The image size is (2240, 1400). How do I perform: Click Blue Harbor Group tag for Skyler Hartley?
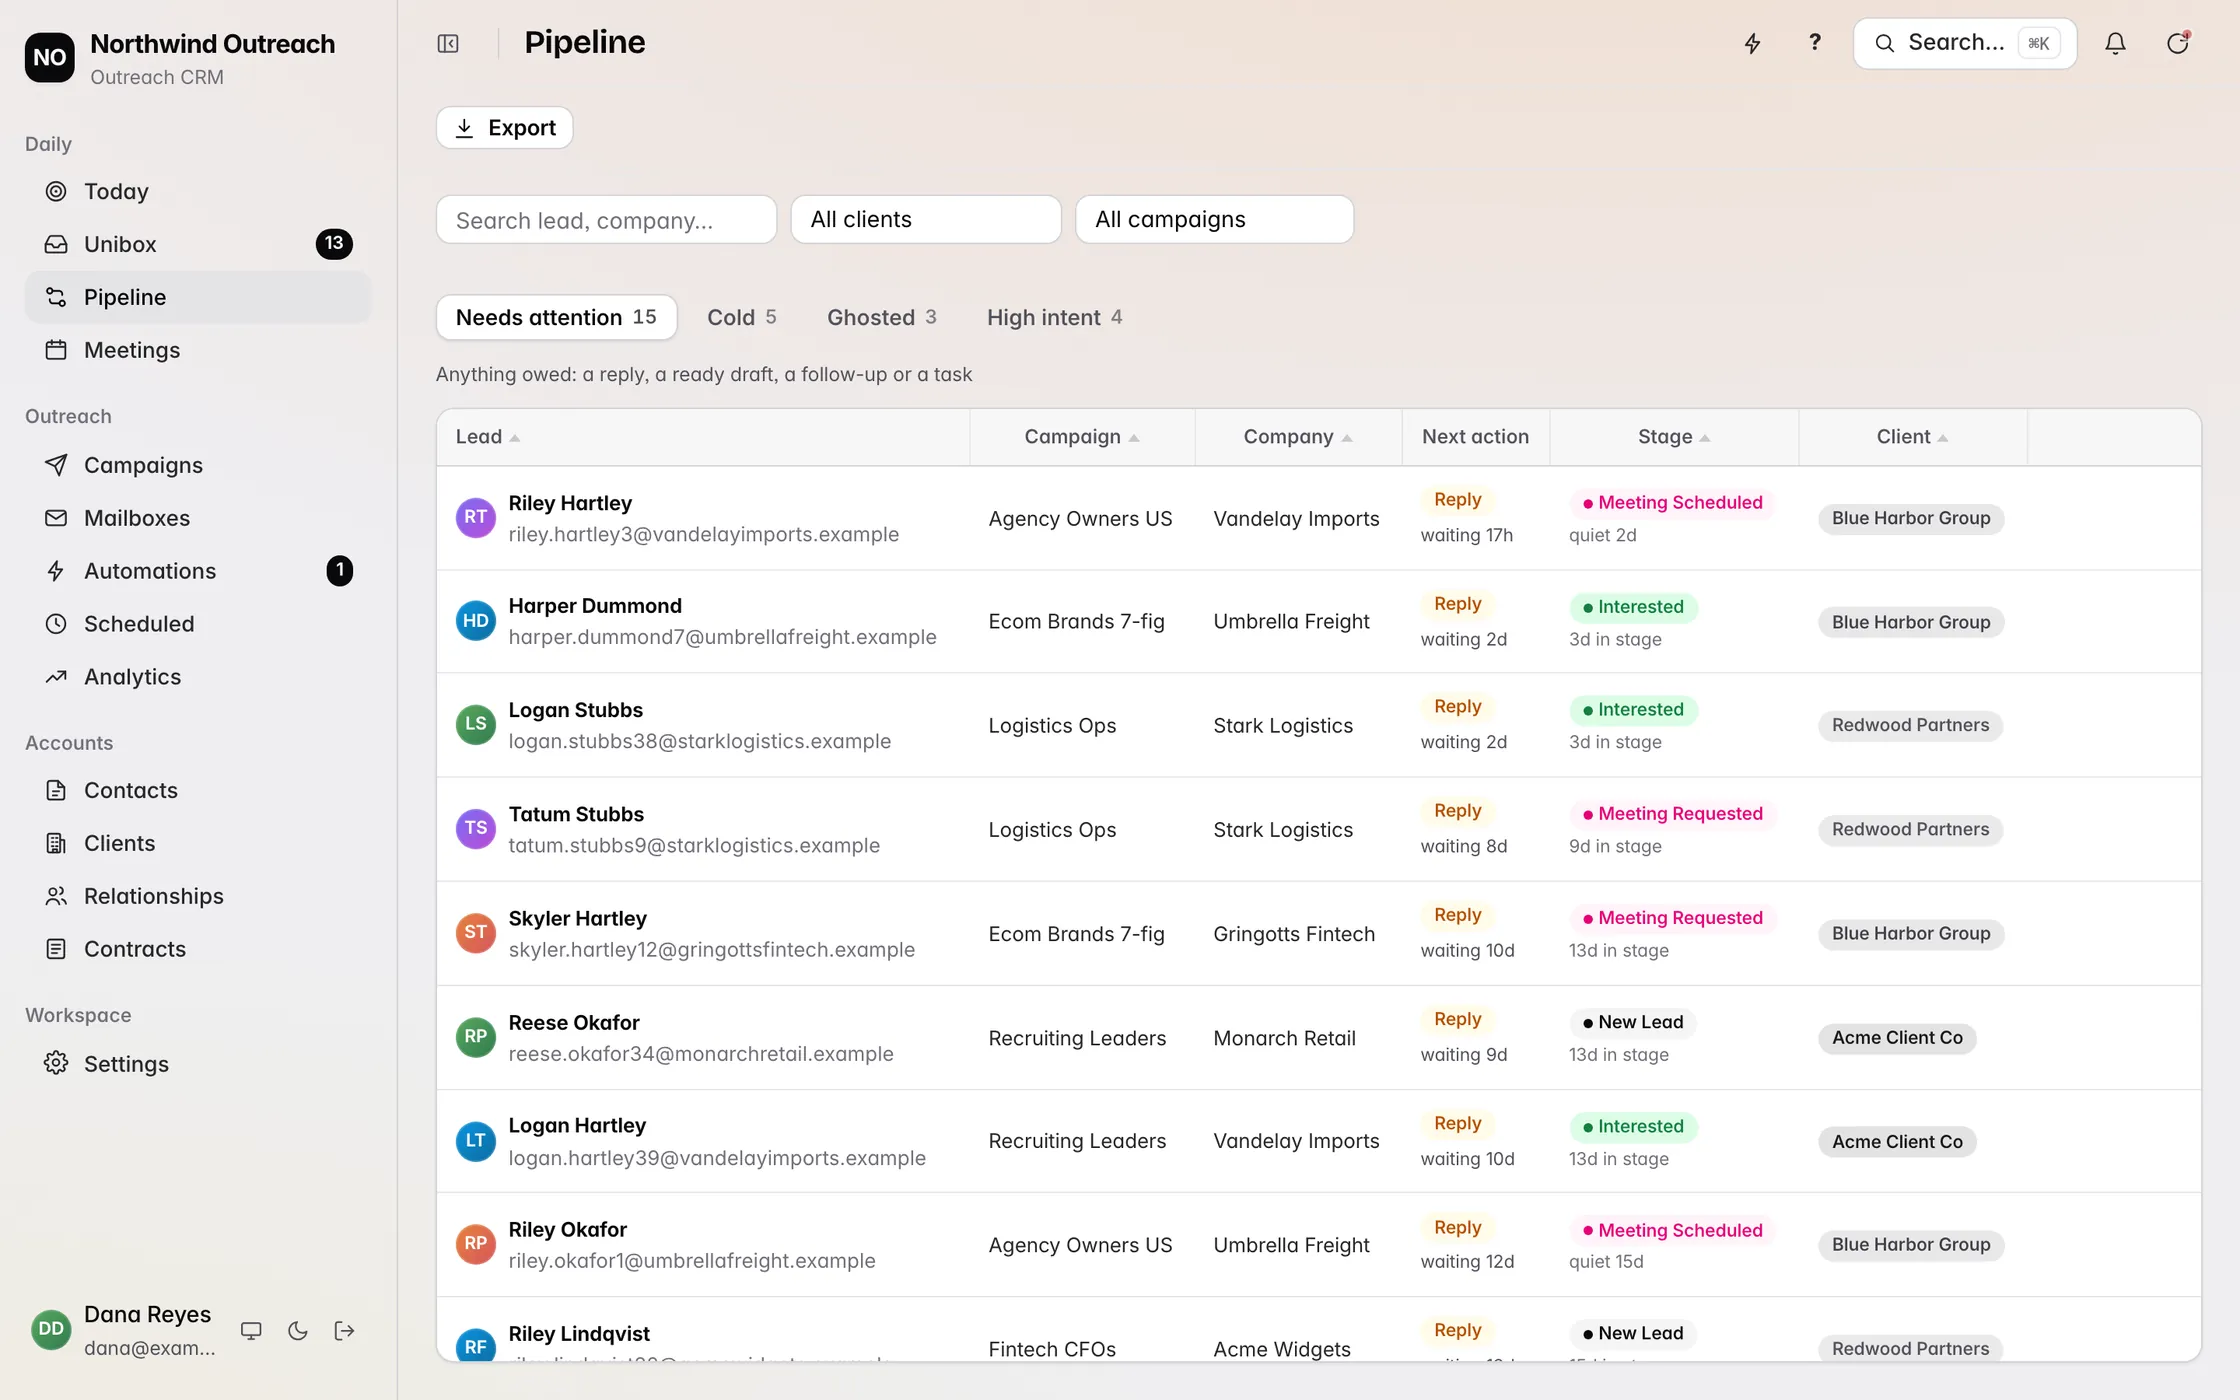point(1911,933)
